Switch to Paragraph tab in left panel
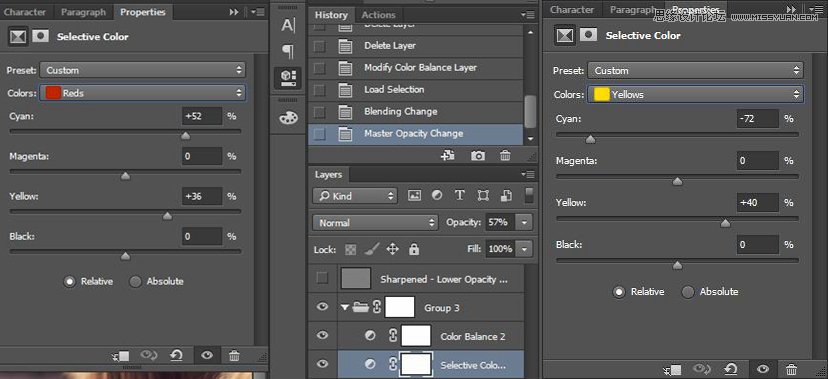828x379 pixels. pos(83,12)
